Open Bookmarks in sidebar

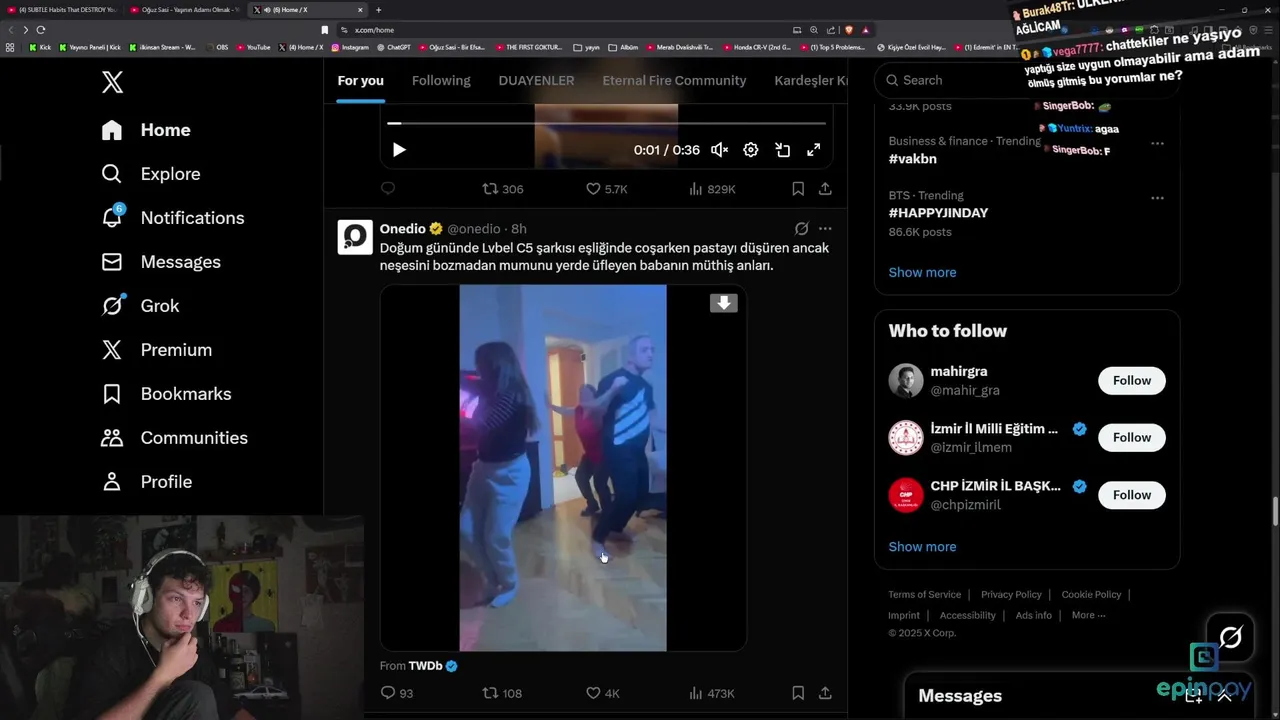pyautogui.click(x=166, y=394)
